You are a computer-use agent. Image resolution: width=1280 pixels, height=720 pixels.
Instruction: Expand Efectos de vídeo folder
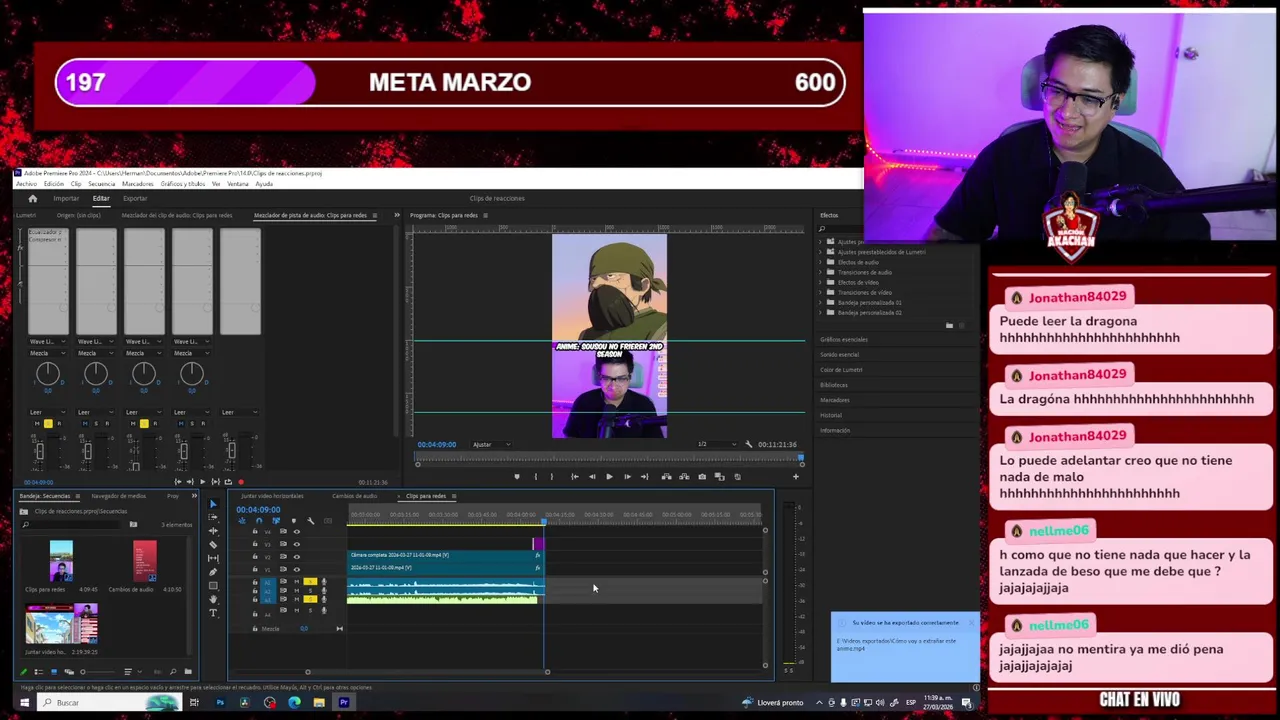(820, 282)
